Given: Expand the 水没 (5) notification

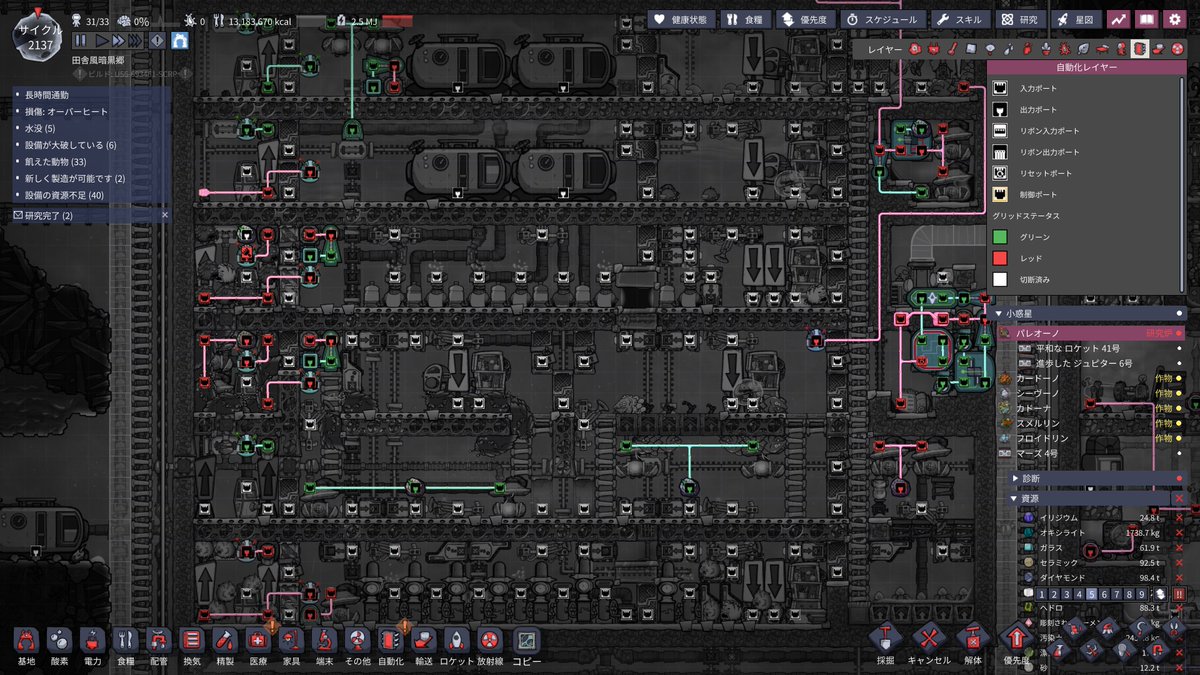Looking at the screenshot, I should 92,129.
